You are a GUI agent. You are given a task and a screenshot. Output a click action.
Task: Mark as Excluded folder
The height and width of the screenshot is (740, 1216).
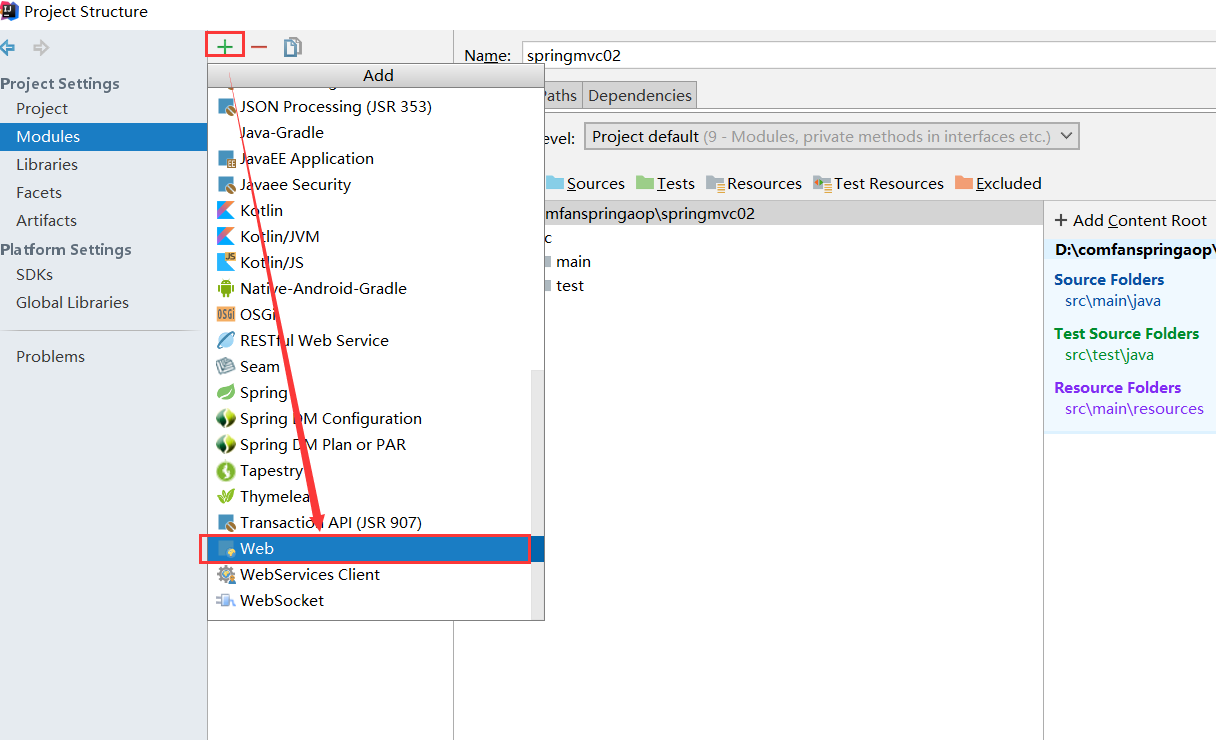(998, 183)
